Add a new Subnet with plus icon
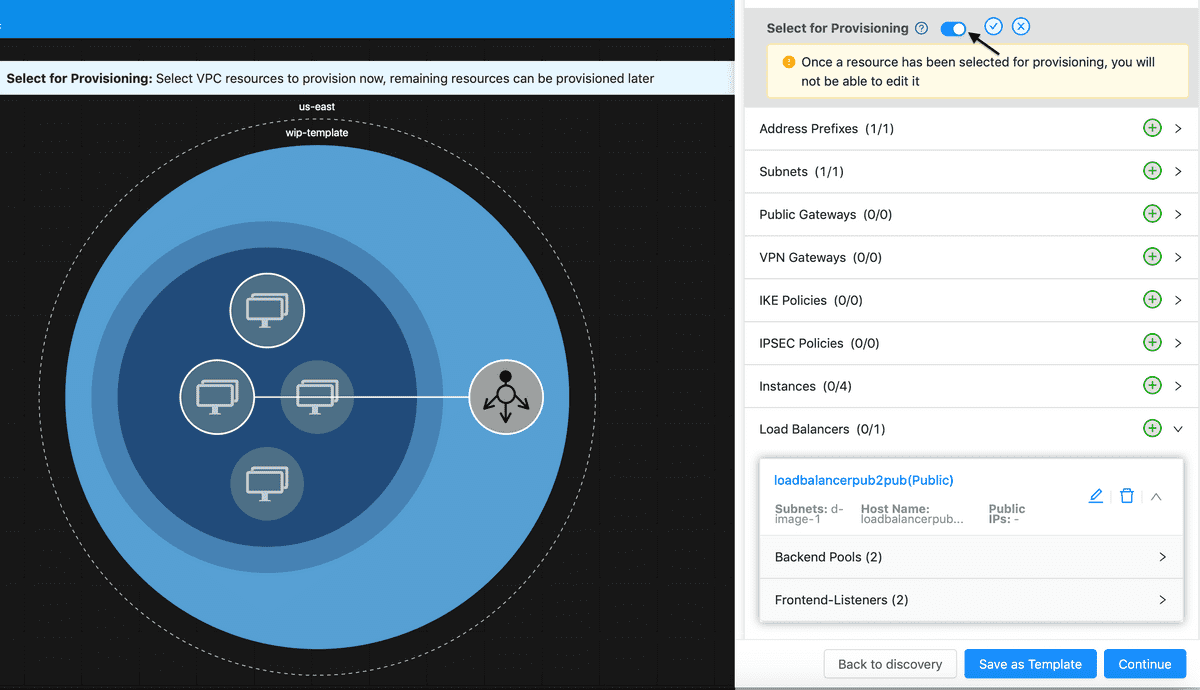Image resolution: width=1200 pixels, height=690 pixels. (x=1152, y=172)
